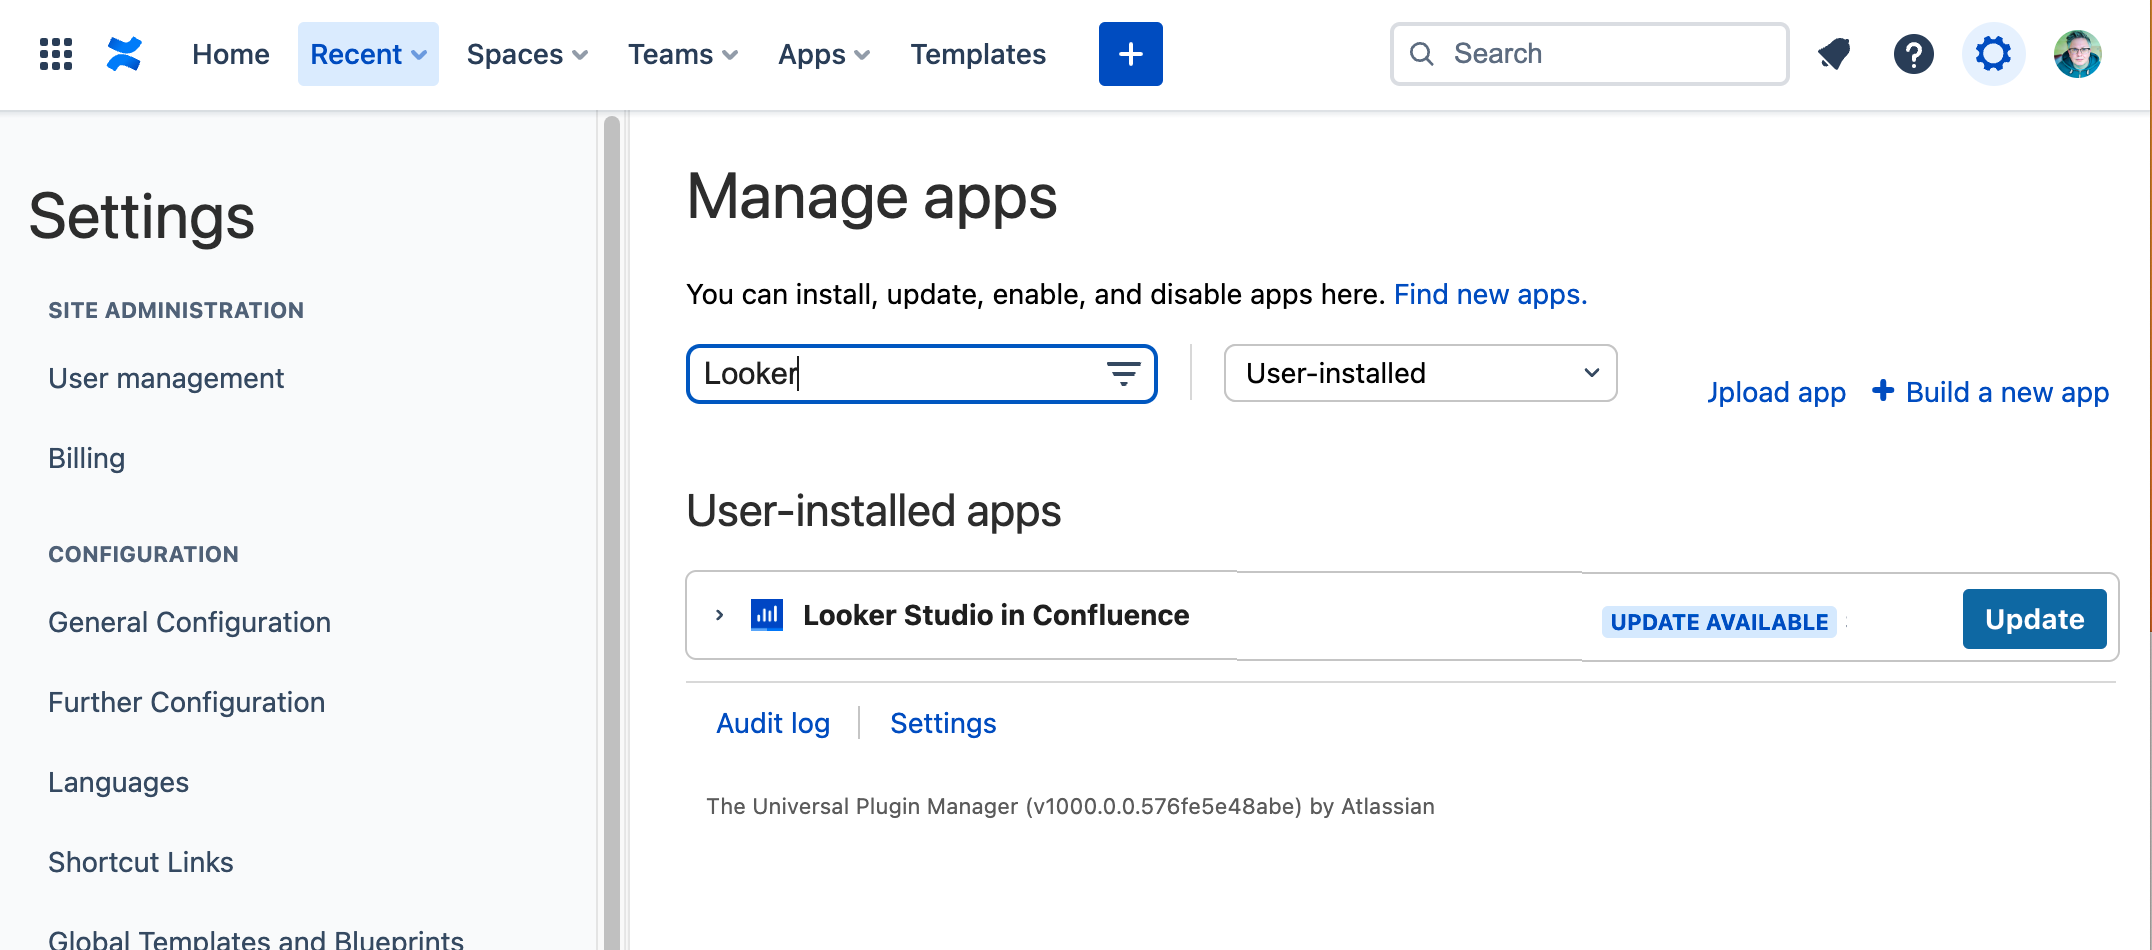The image size is (2152, 950).
Task: Open the user profile avatar
Action: [2077, 54]
